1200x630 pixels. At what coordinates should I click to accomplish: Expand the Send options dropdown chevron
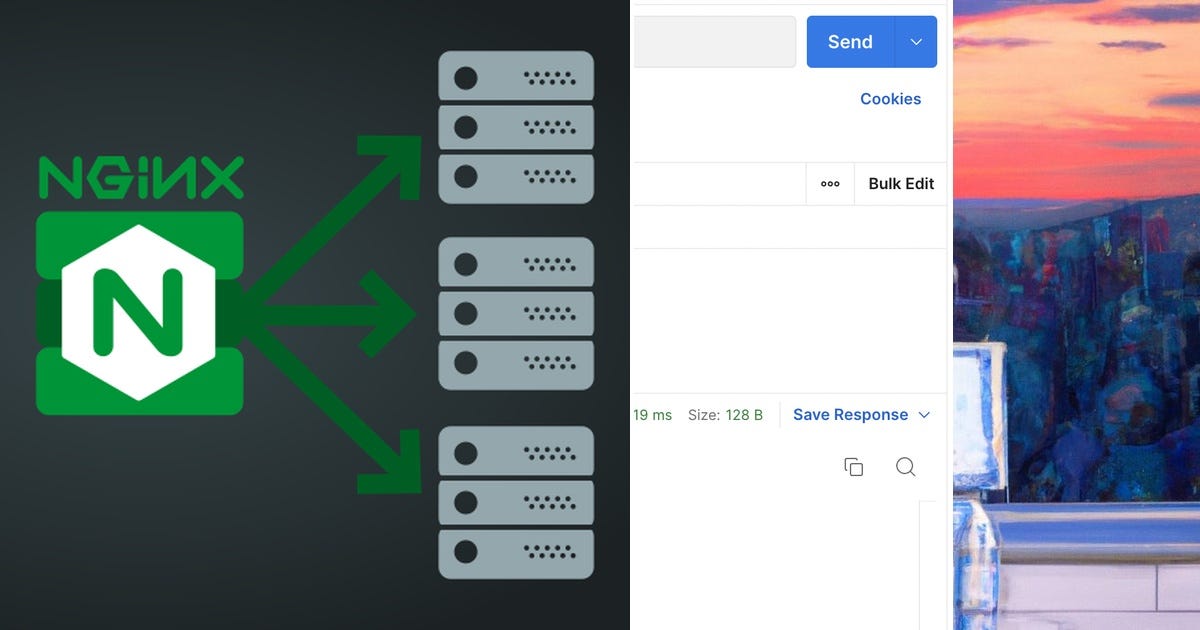915,41
